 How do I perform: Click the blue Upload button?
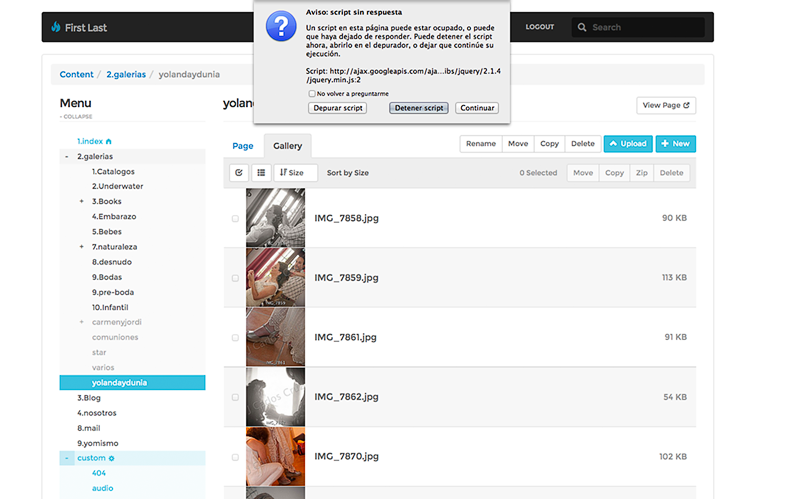628,144
